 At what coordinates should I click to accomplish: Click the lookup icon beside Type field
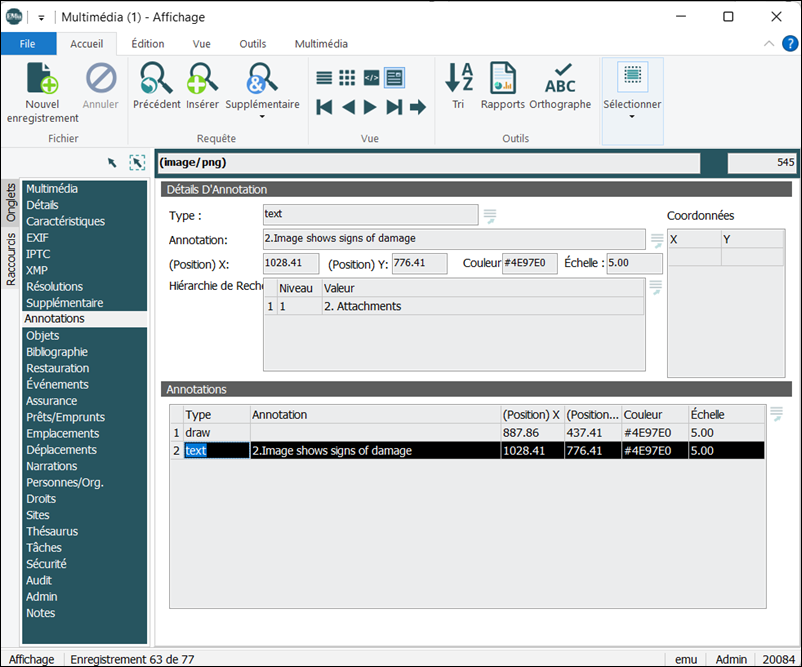(x=489, y=216)
